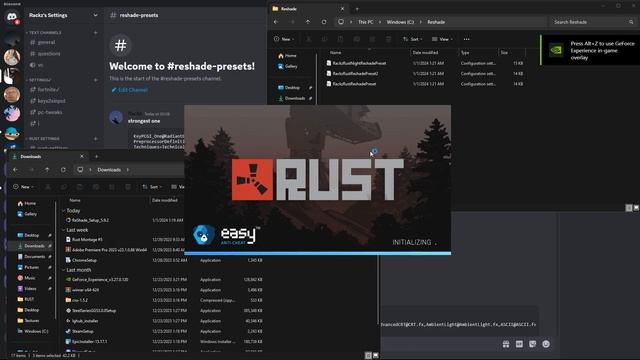The height and width of the screenshot is (360, 640).
Task: Go back in Reshade Explorer window
Action: pos(276,22)
